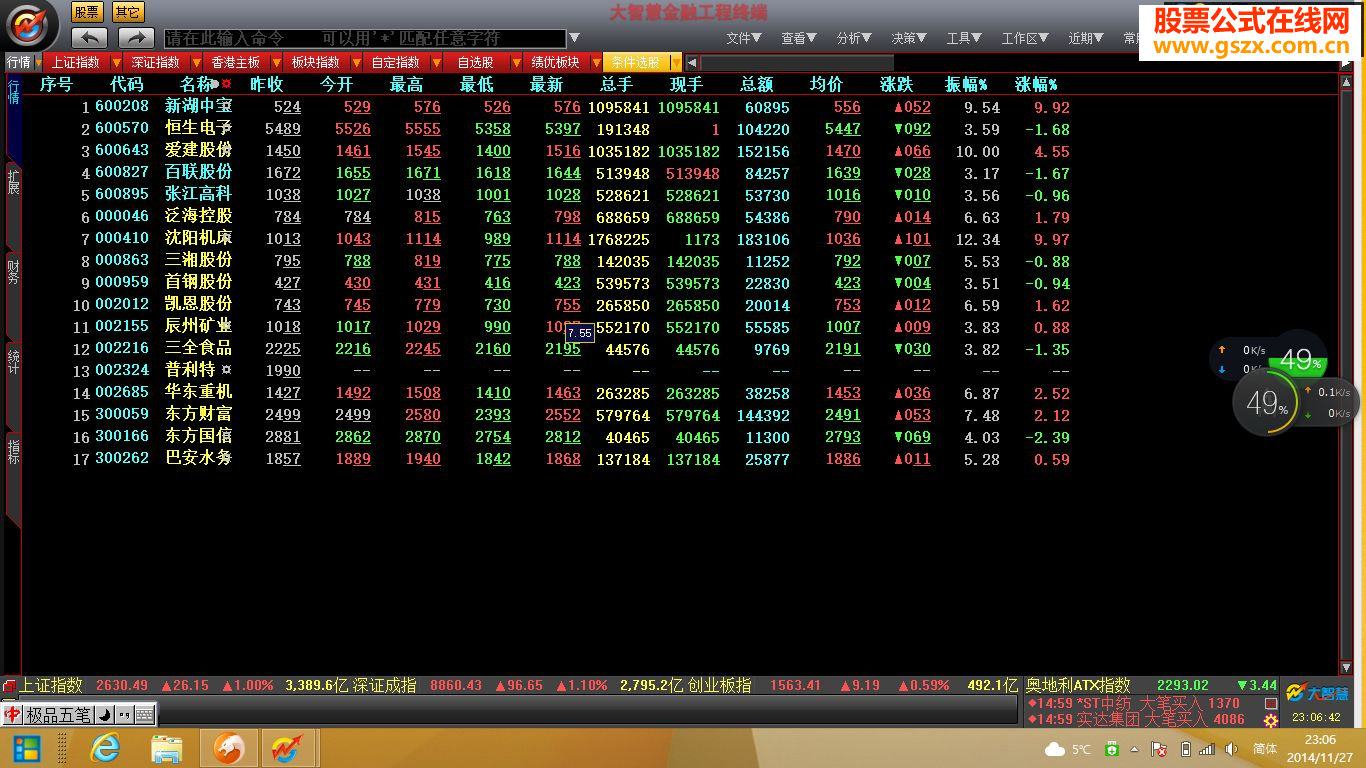This screenshot has width=1366, height=768.
Task: Click the marker icon next to 普利特
Action: tap(226, 370)
